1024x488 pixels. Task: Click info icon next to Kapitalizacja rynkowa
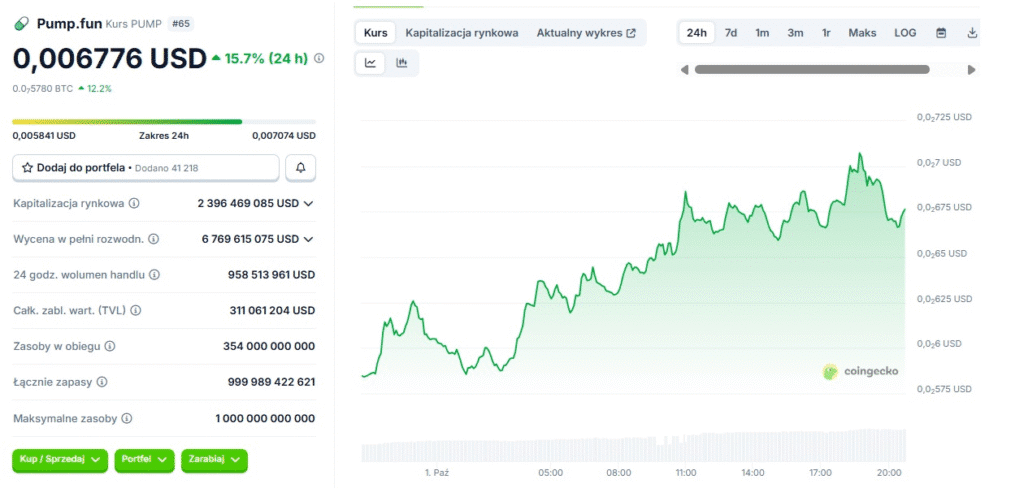[x=134, y=203]
